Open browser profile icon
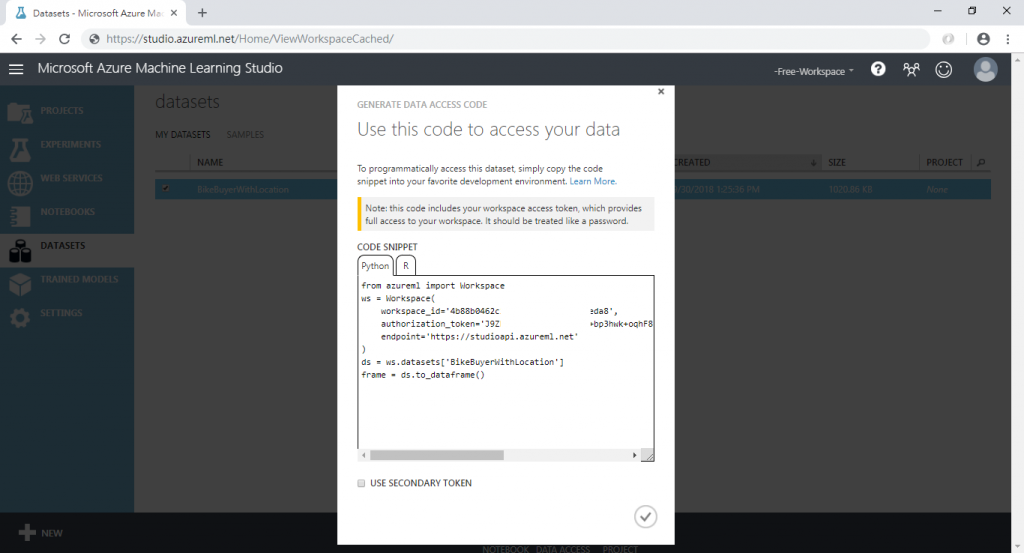The height and width of the screenshot is (553, 1024). 983,39
